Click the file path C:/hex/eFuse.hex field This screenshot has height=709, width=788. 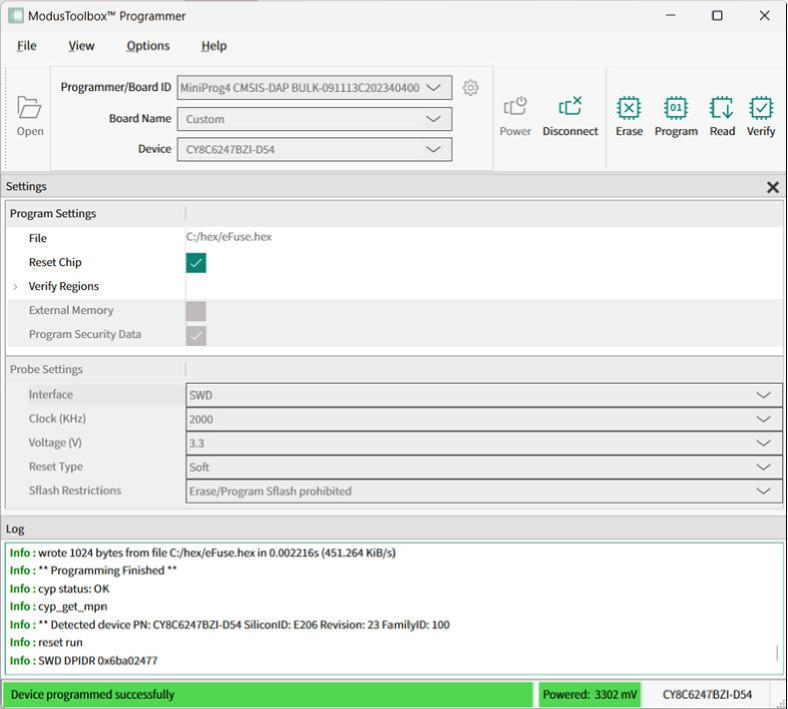484,237
